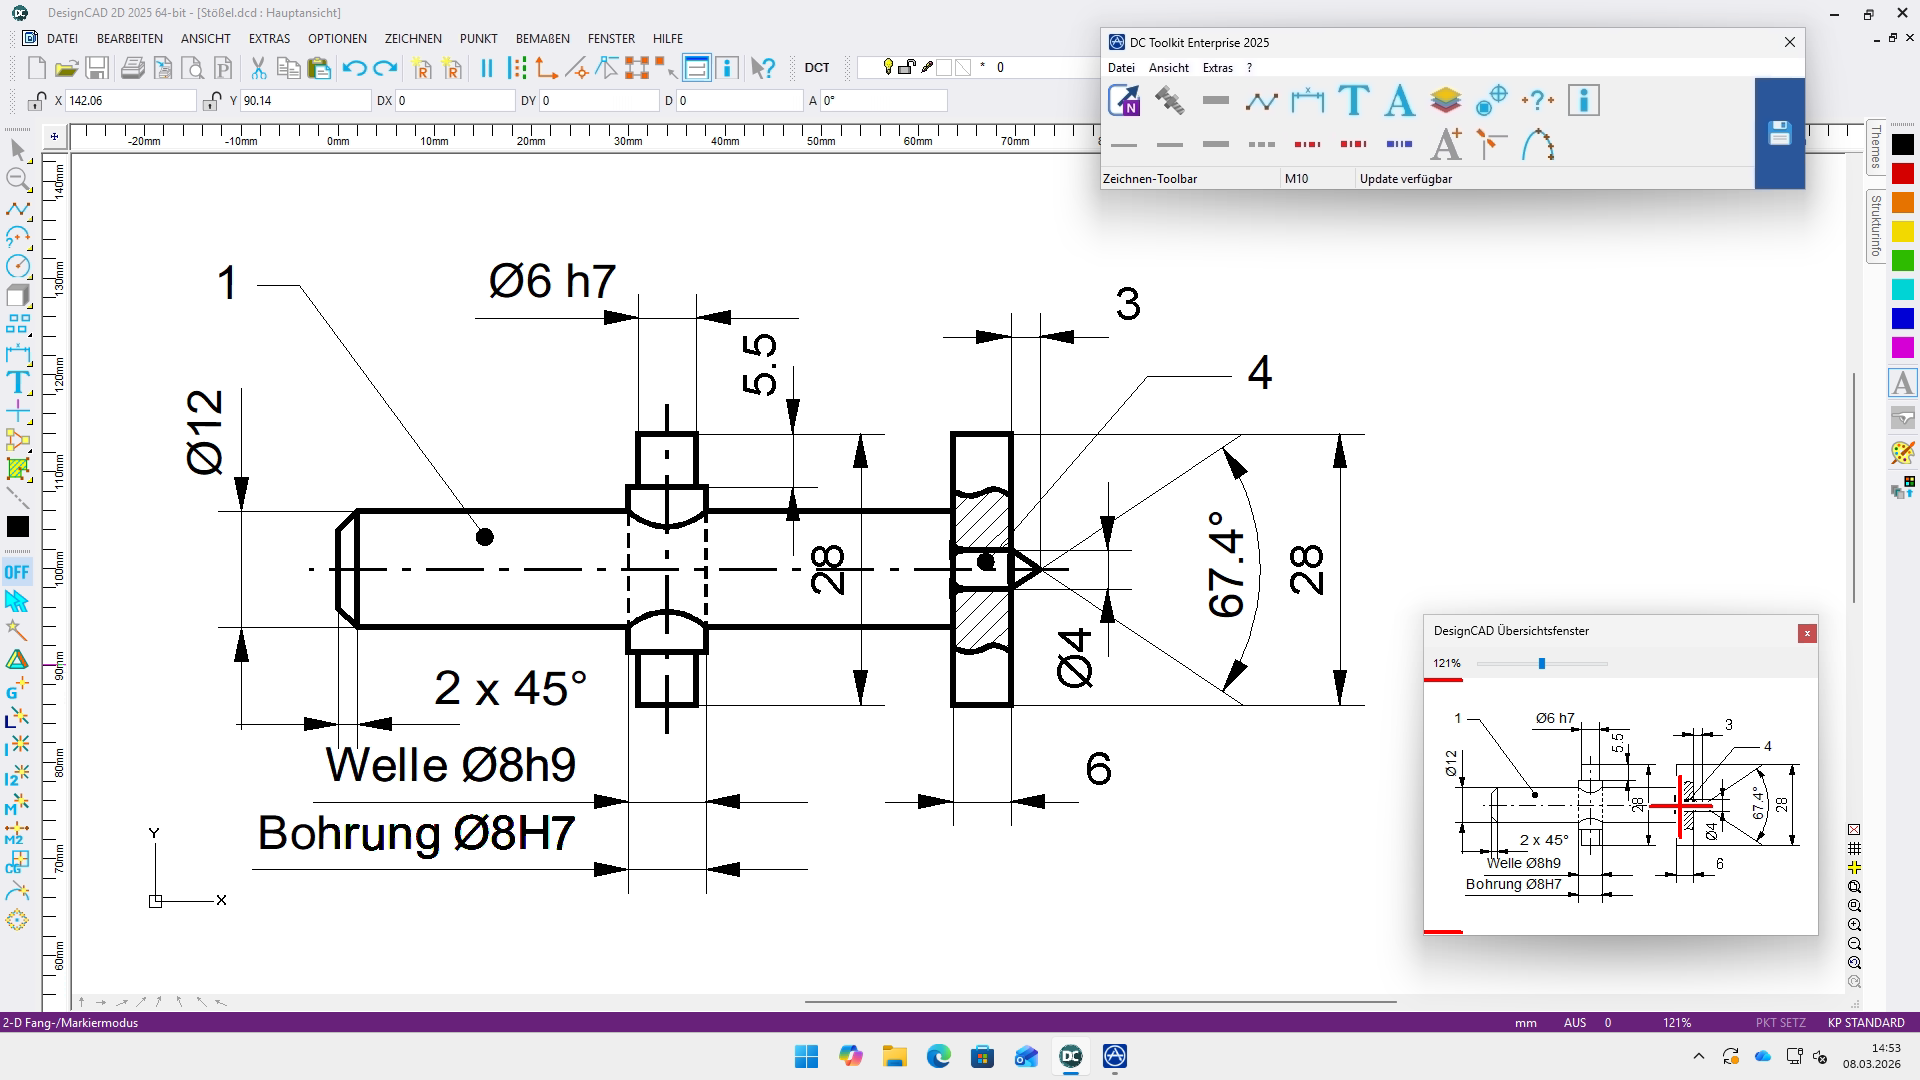
Task: Toggle the X coordinate lock icon
Action: coord(36,101)
